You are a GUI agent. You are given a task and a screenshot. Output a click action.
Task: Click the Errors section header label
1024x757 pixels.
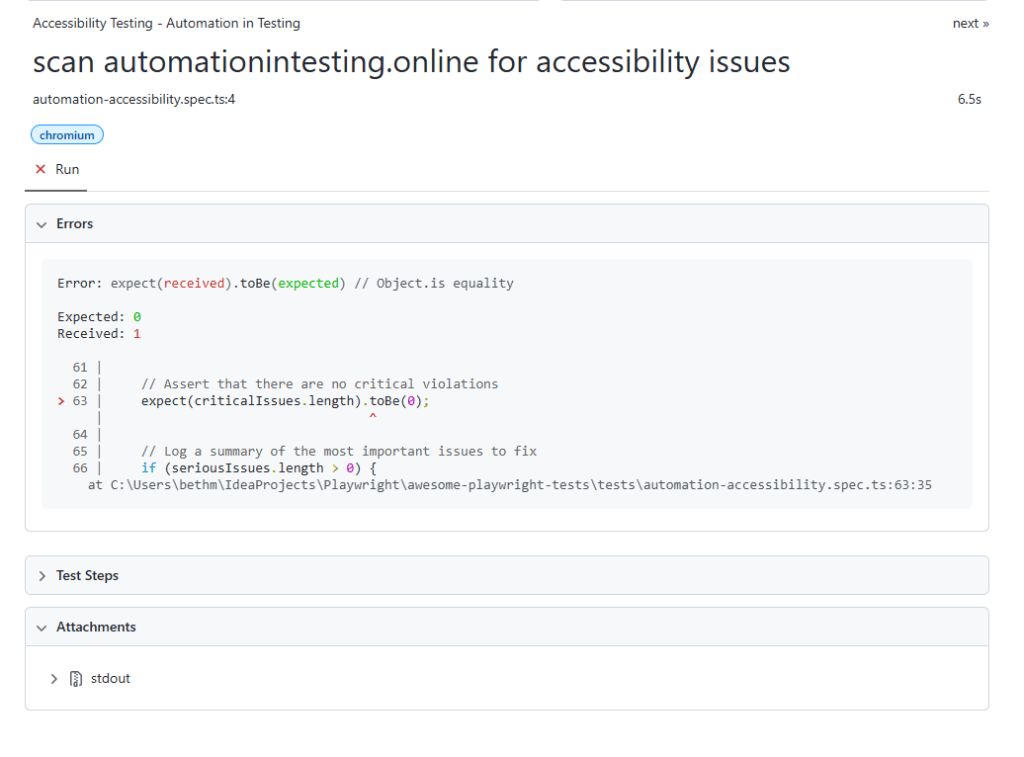[75, 224]
